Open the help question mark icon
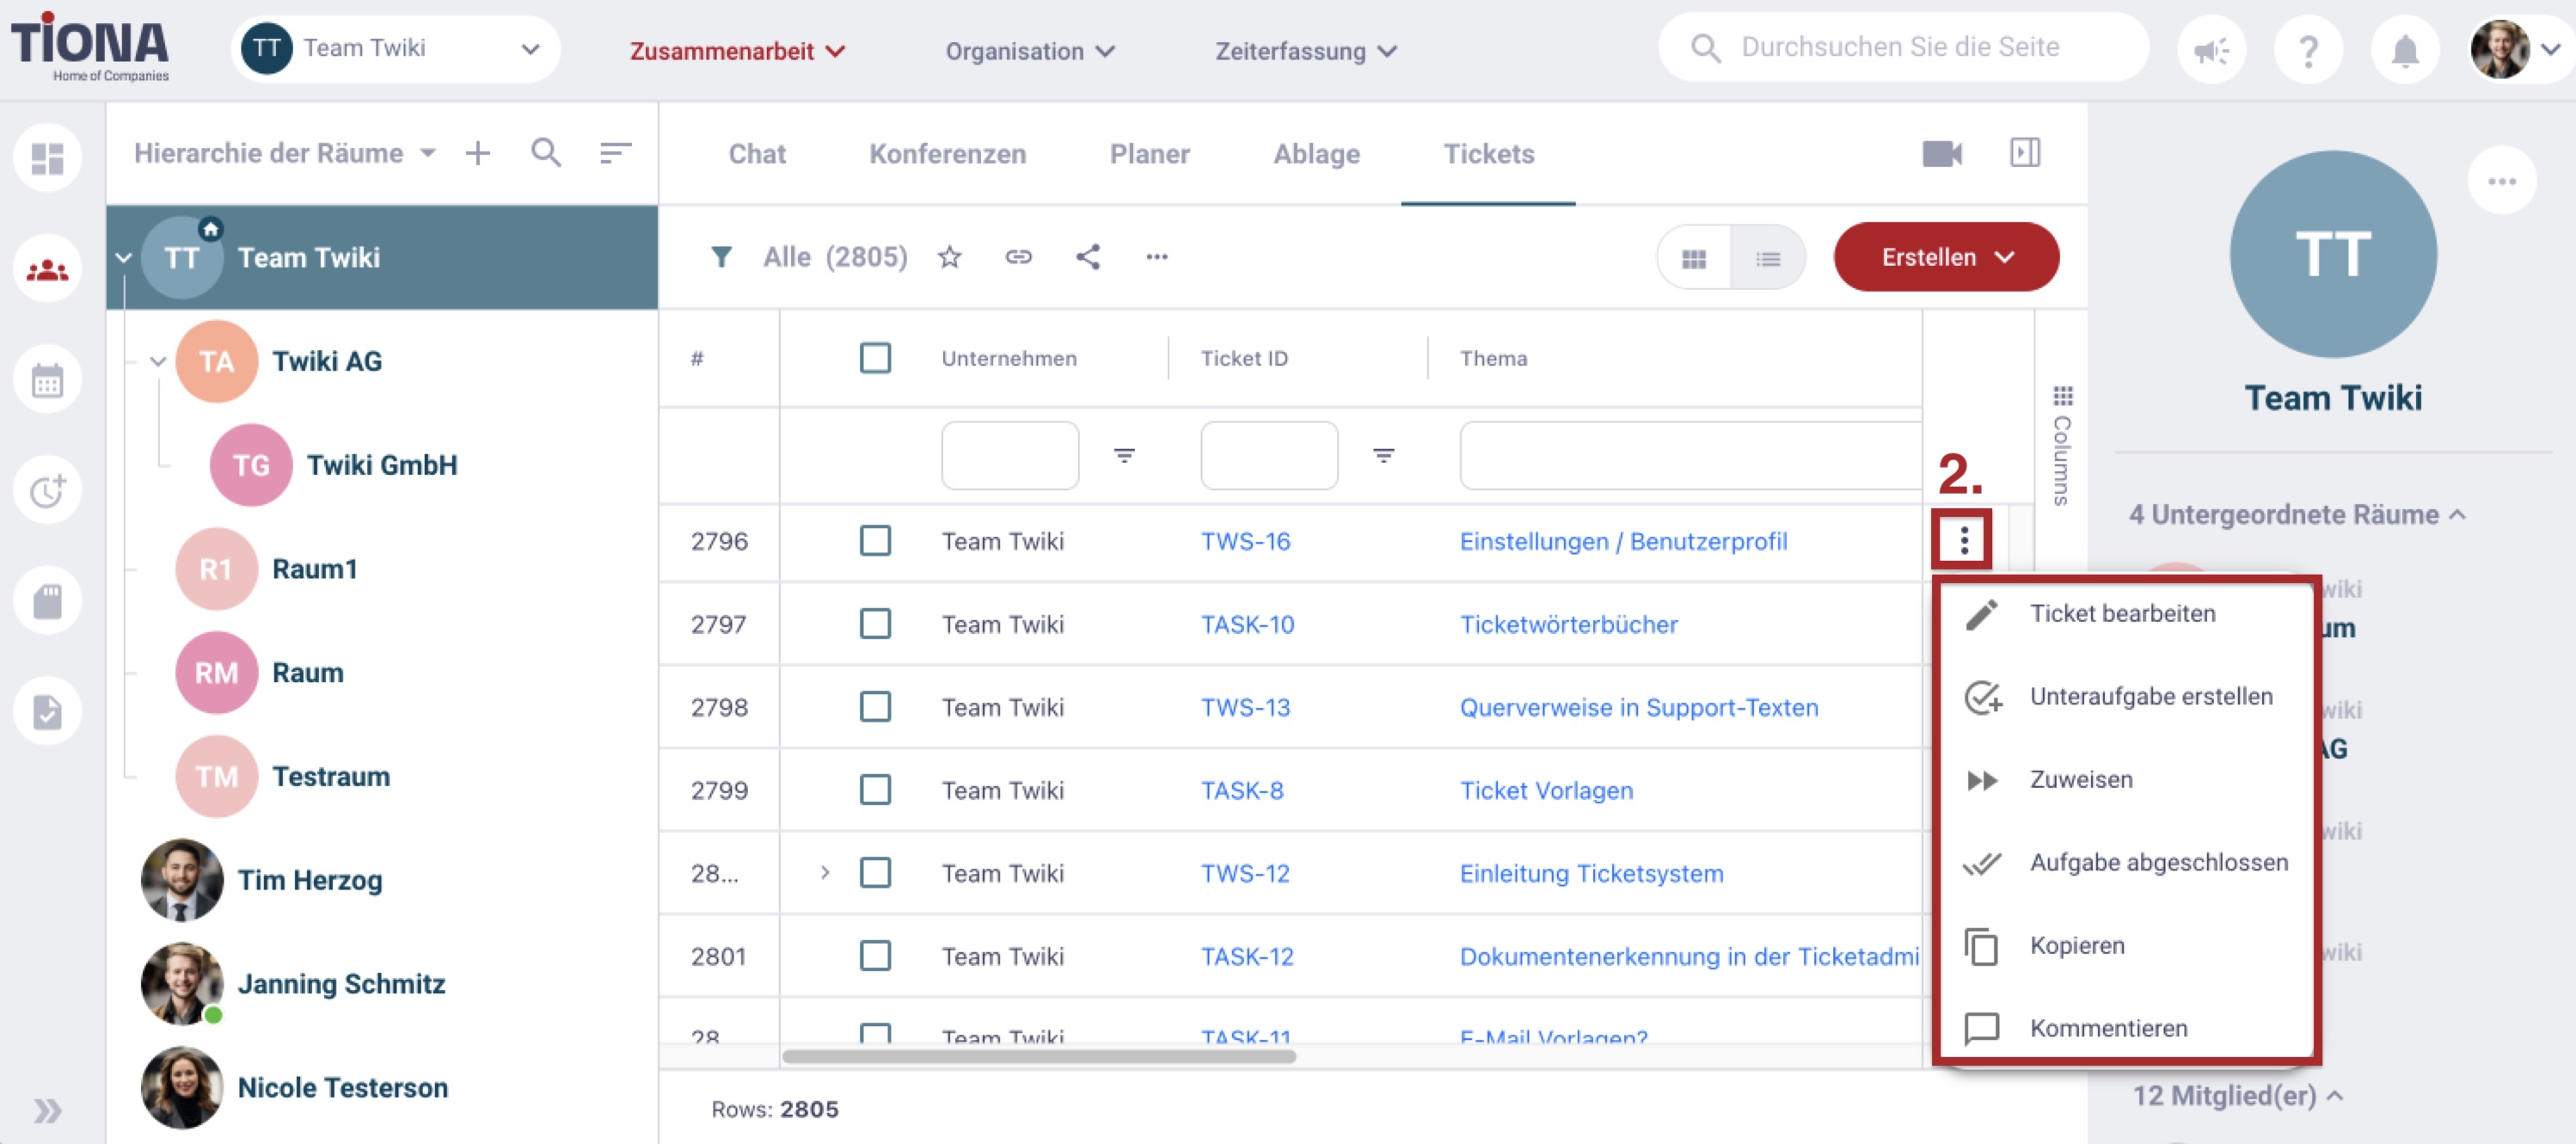Image resolution: width=2576 pixels, height=1144 pixels. click(2308, 49)
